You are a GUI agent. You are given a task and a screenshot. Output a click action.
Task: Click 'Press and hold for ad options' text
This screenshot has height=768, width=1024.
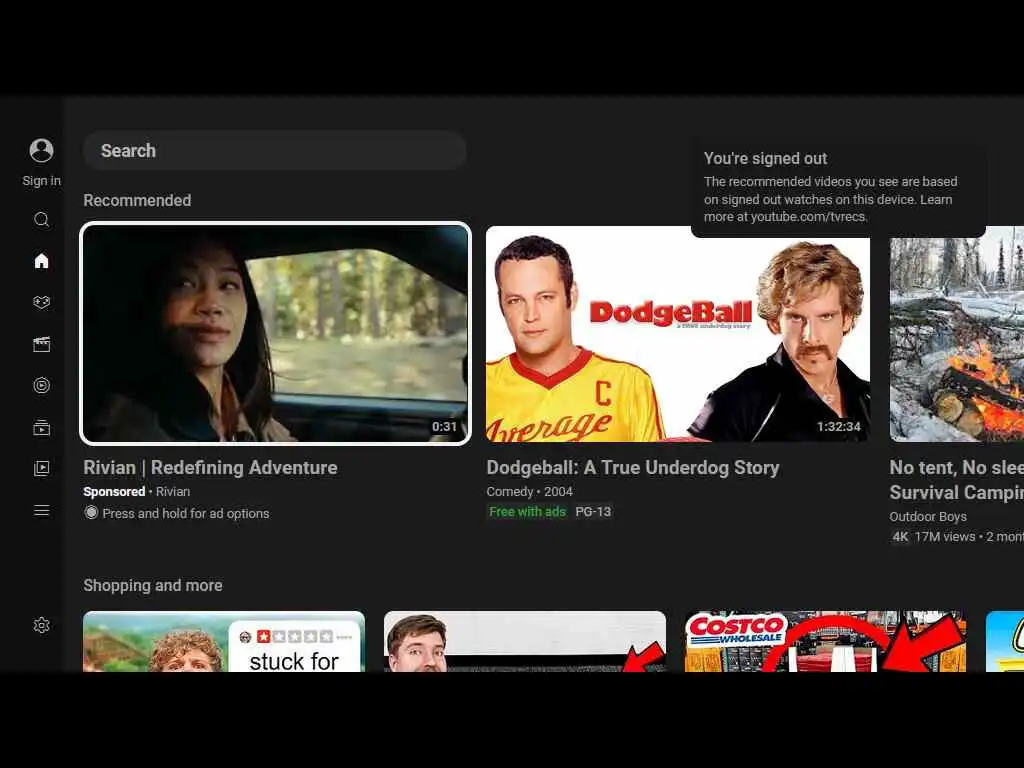[185, 514]
